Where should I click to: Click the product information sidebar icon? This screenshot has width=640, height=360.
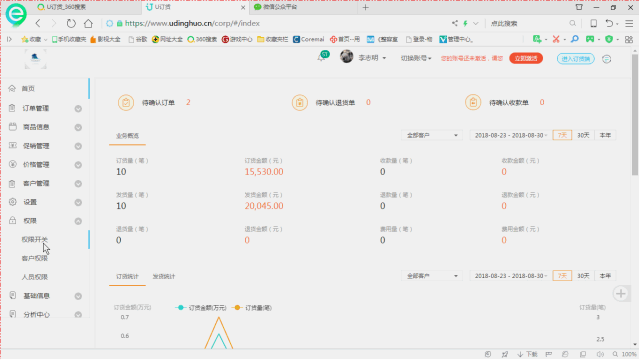coord(13,127)
